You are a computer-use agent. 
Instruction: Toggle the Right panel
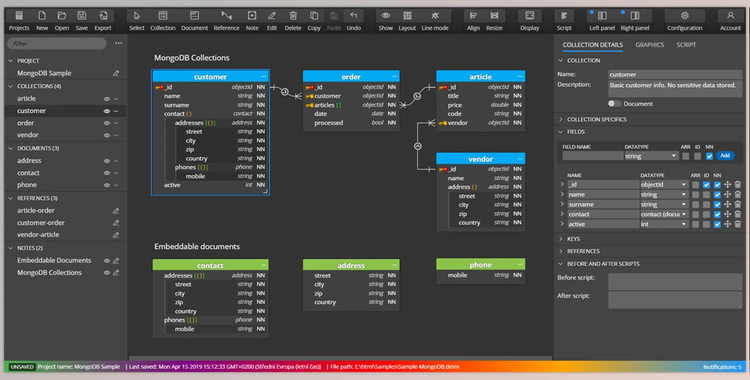(x=635, y=21)
